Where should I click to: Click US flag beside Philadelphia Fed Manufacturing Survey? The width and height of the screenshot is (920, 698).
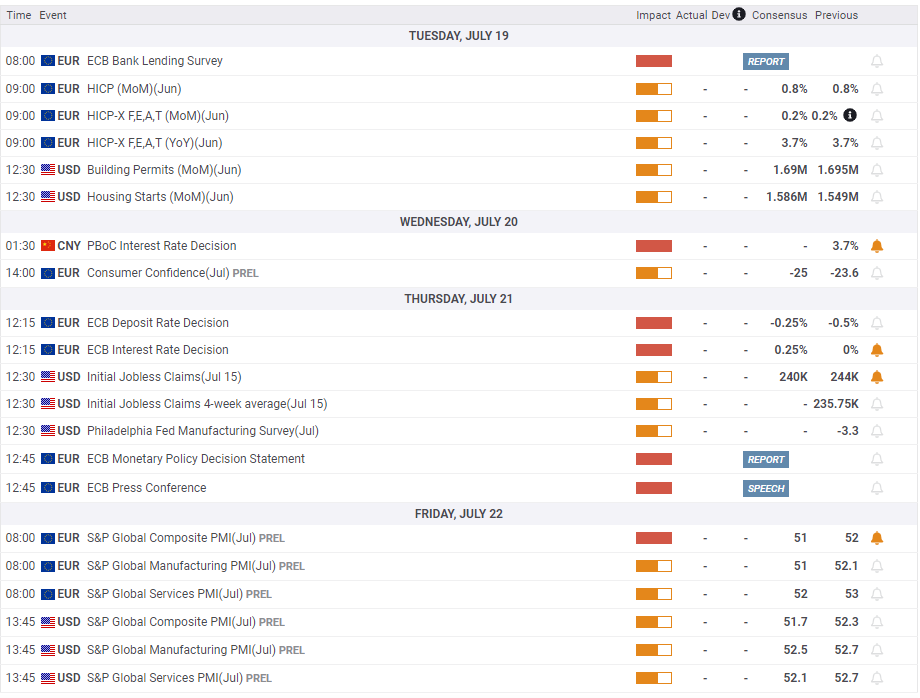[x=47, y=431]
